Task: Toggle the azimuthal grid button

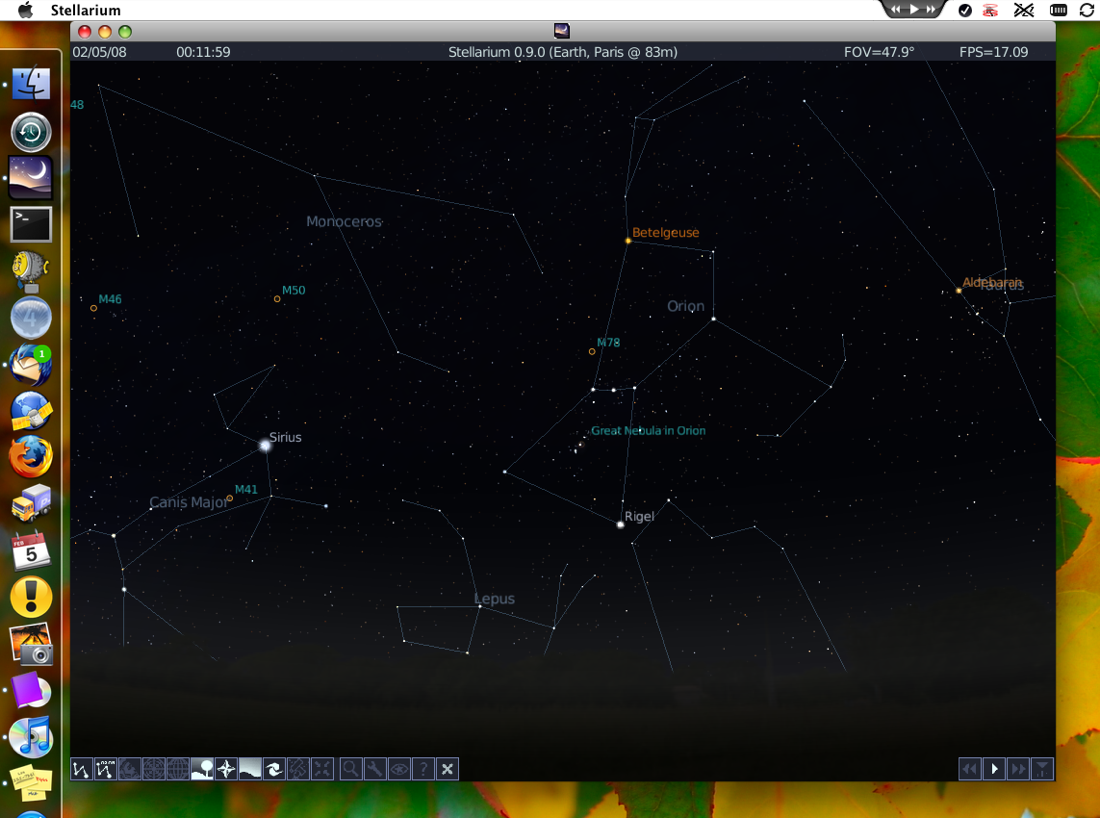Action: pyautogui.click(x=154, y=770)
